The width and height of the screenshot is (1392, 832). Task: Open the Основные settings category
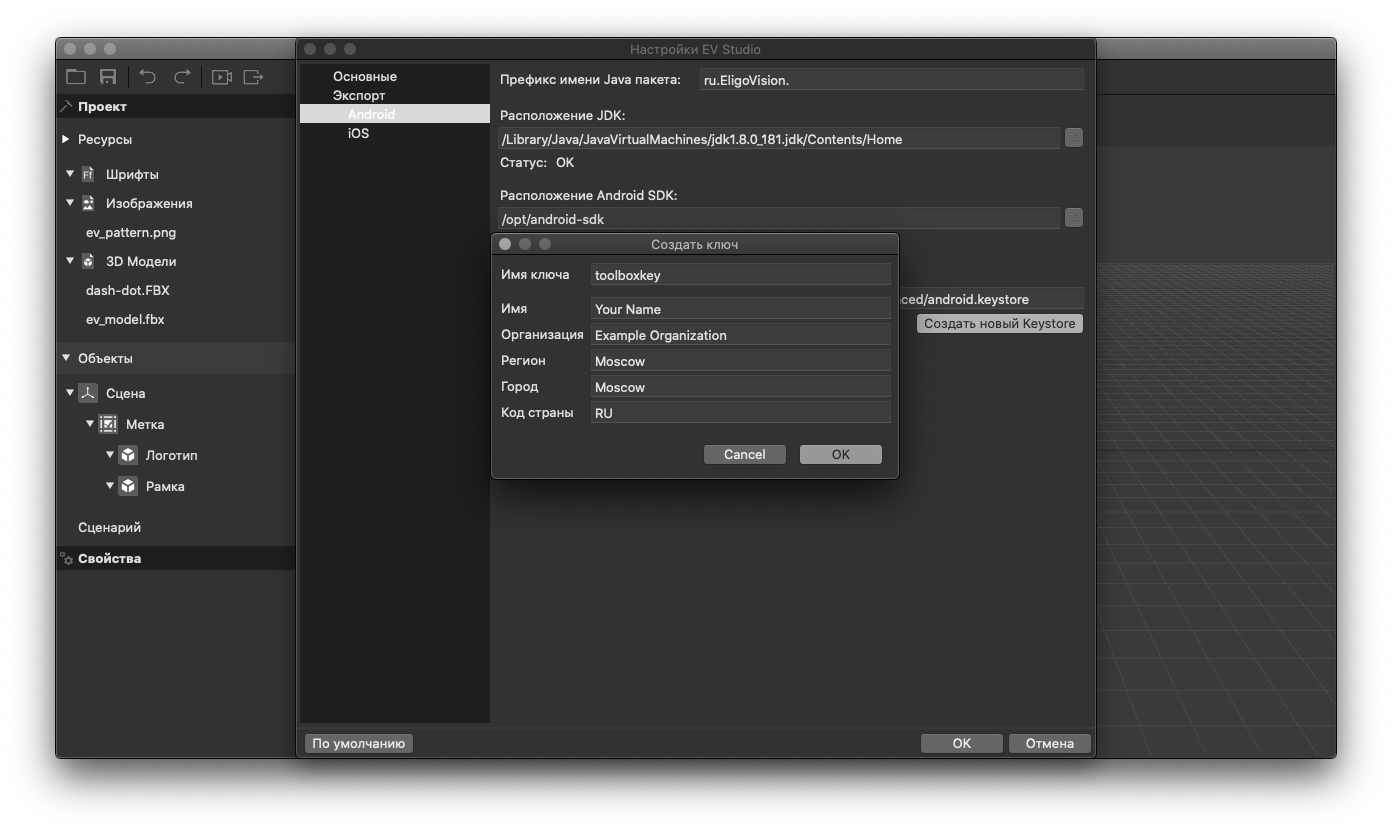[x=364, y=76]
